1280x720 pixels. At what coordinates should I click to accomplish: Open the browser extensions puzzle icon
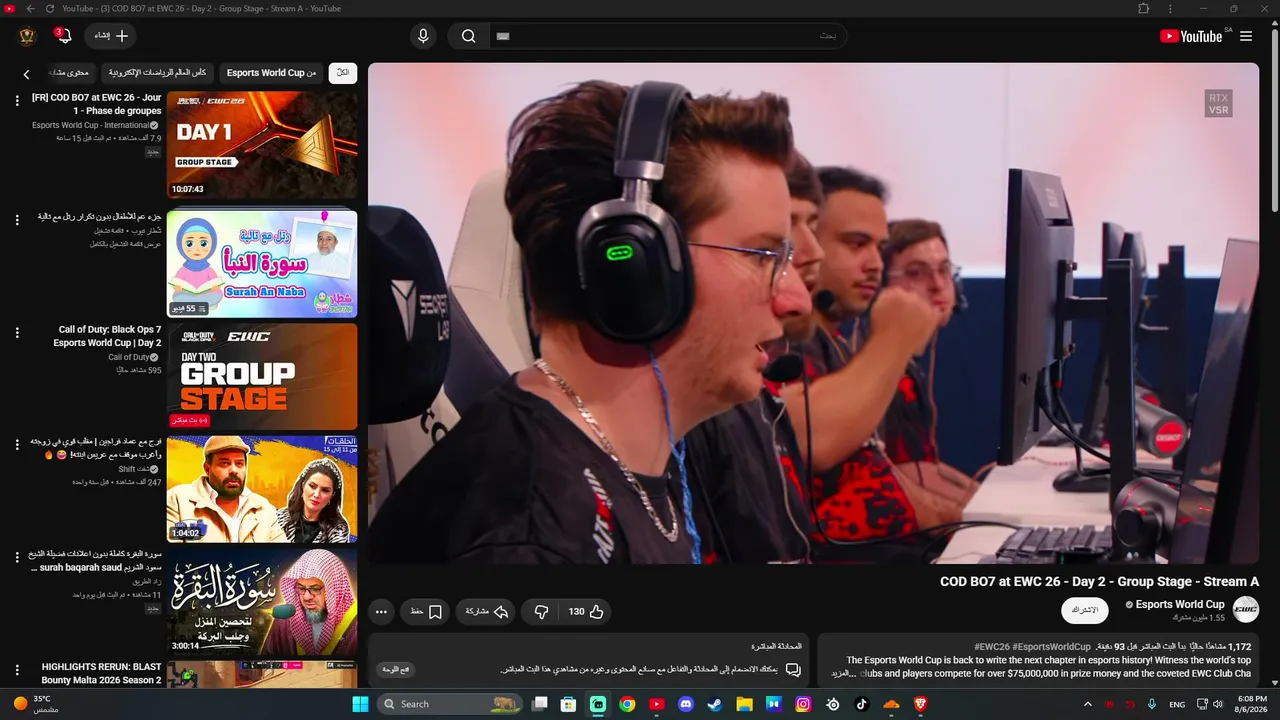(1144, 9)
